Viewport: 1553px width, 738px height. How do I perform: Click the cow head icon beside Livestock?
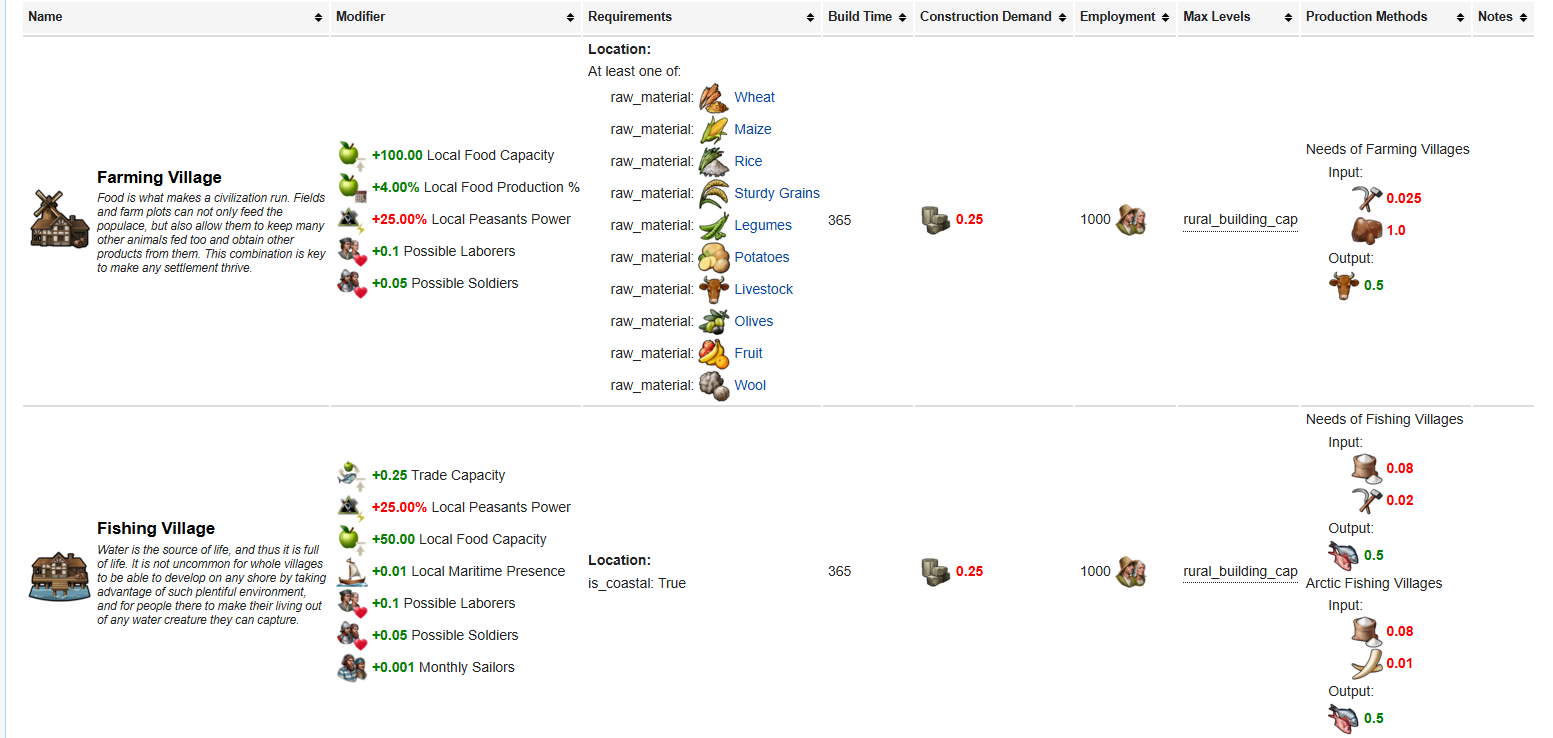714,289
